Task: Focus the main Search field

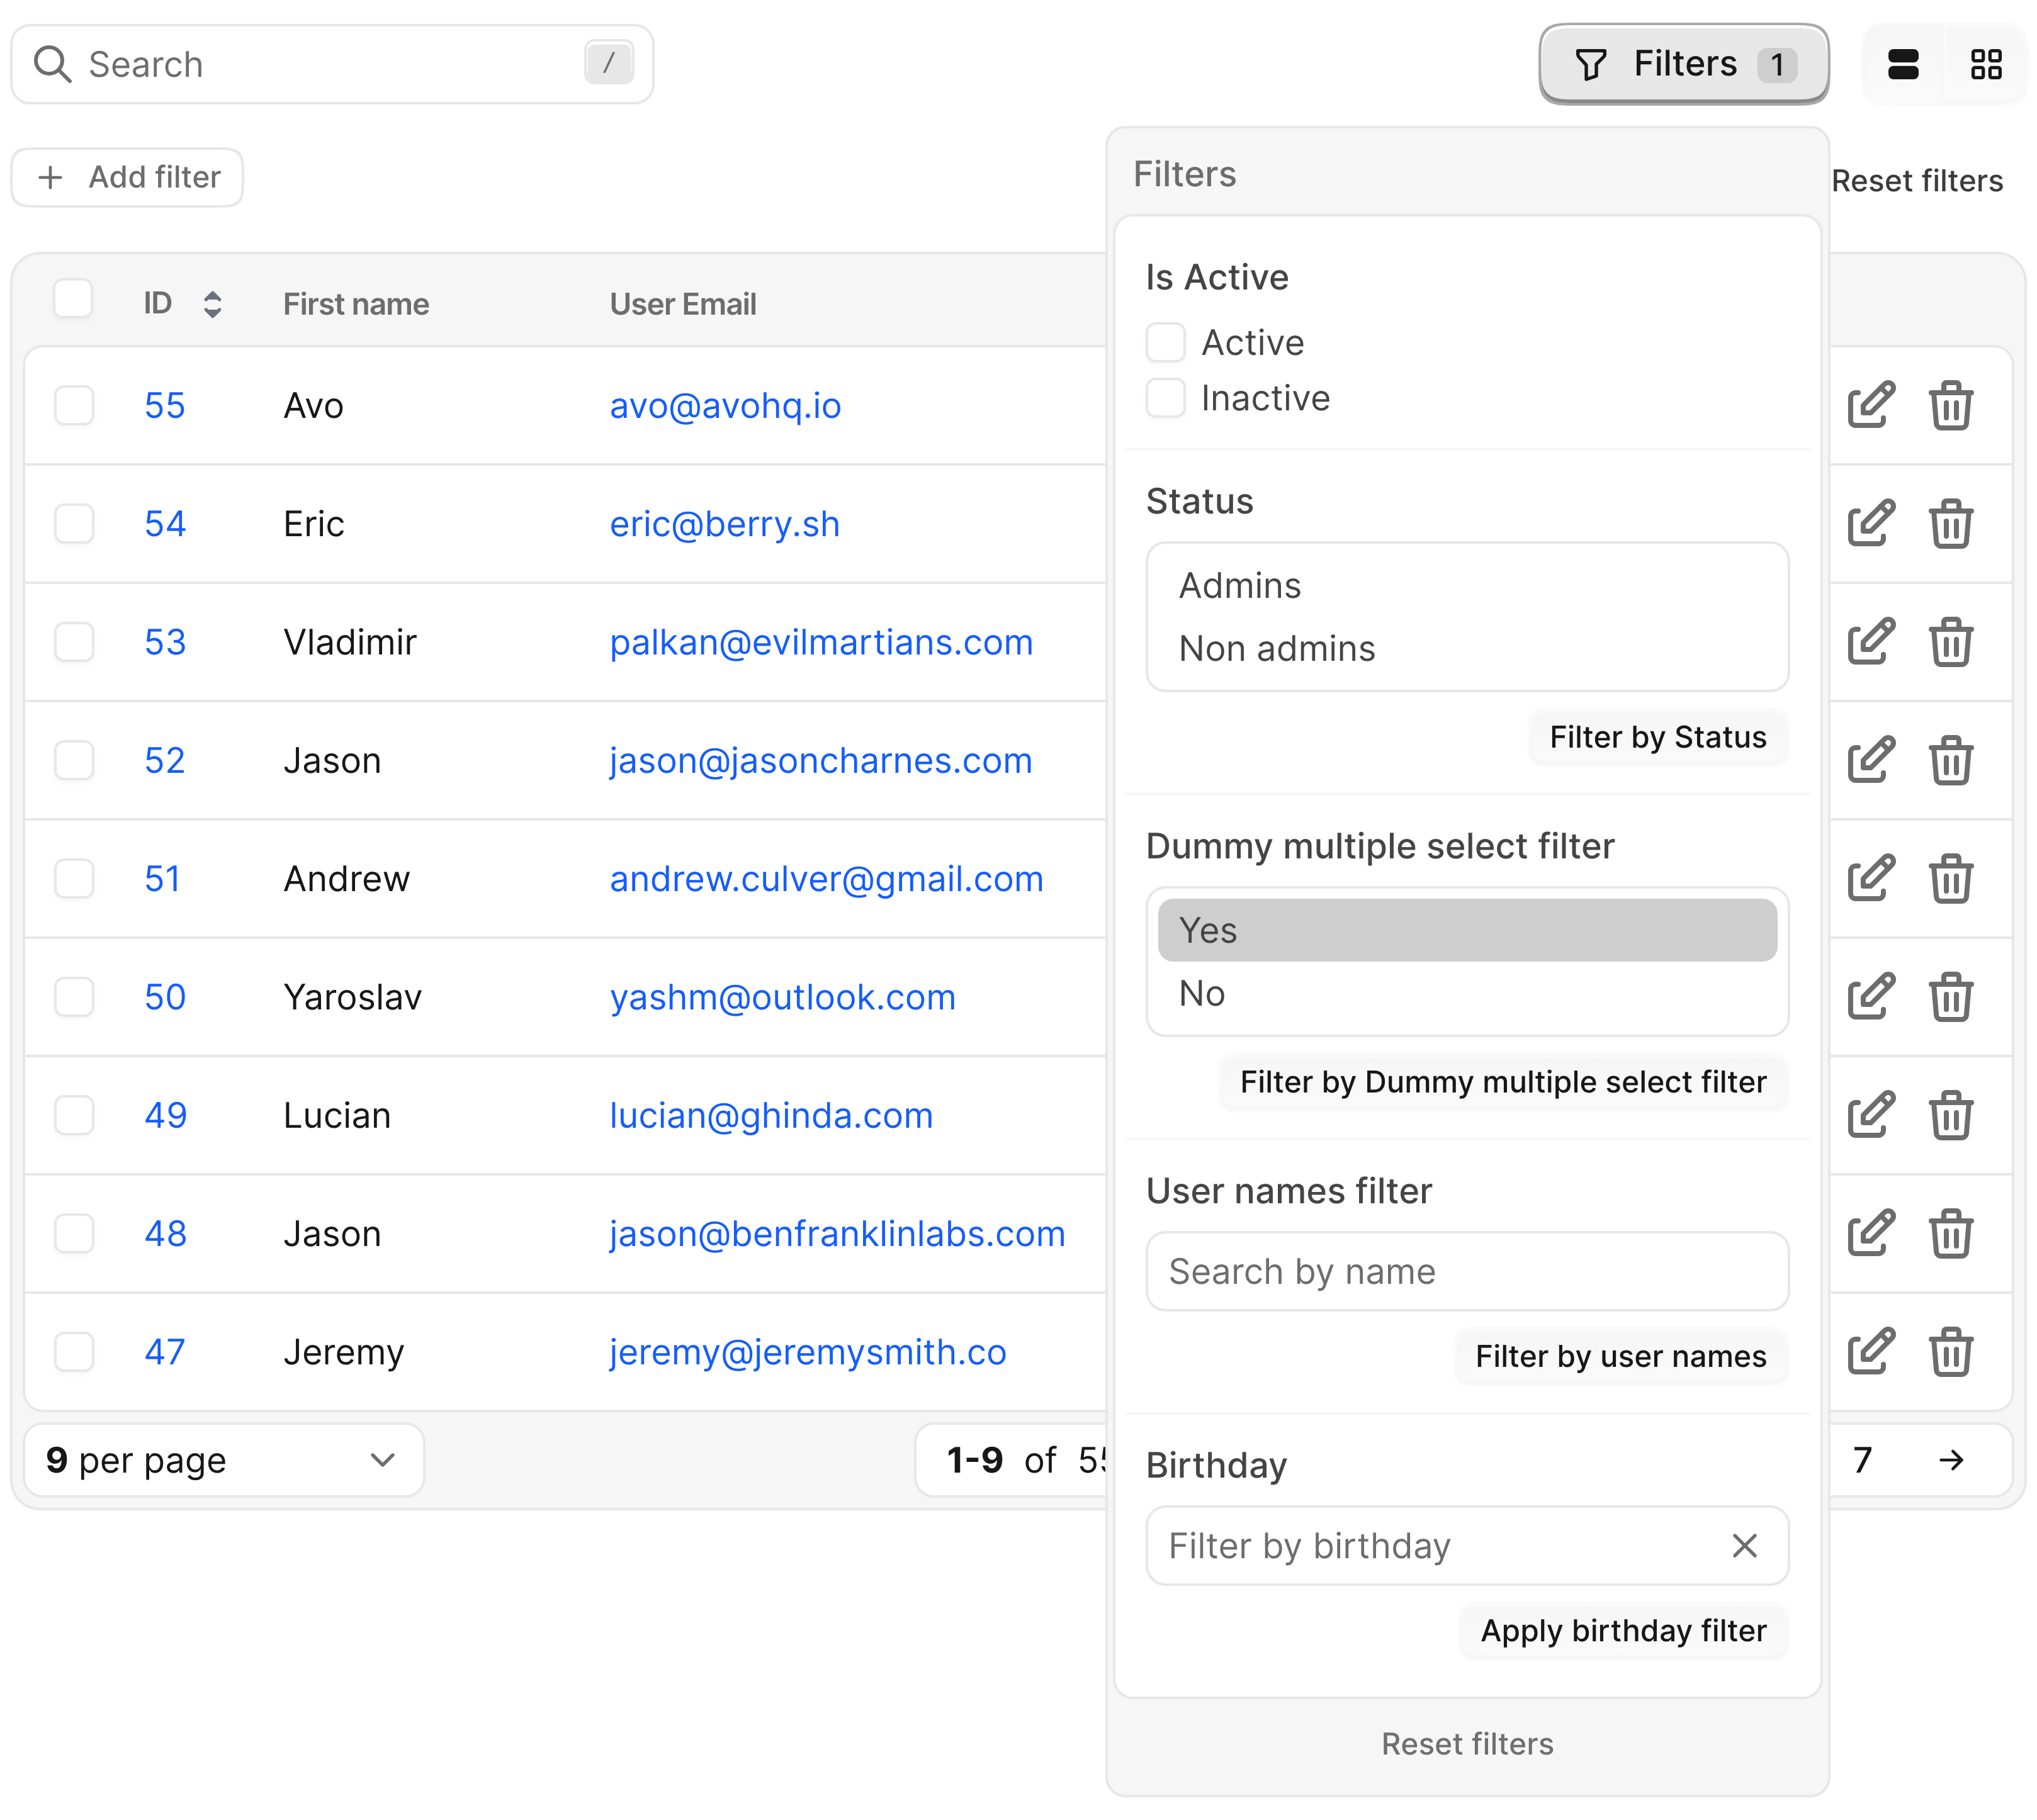Action: (x=332, y=64)
